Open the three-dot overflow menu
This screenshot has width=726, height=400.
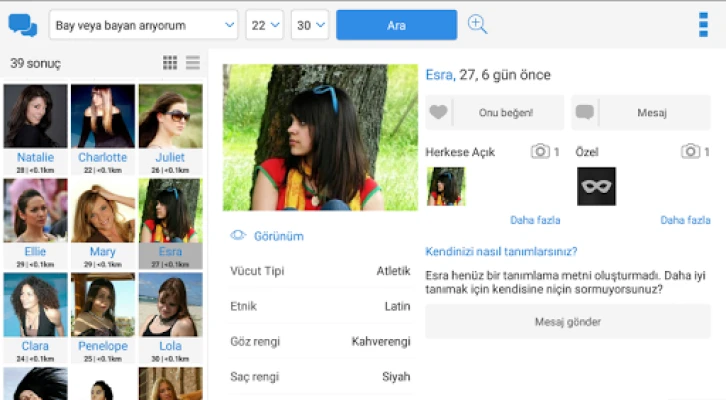[703, 25]
